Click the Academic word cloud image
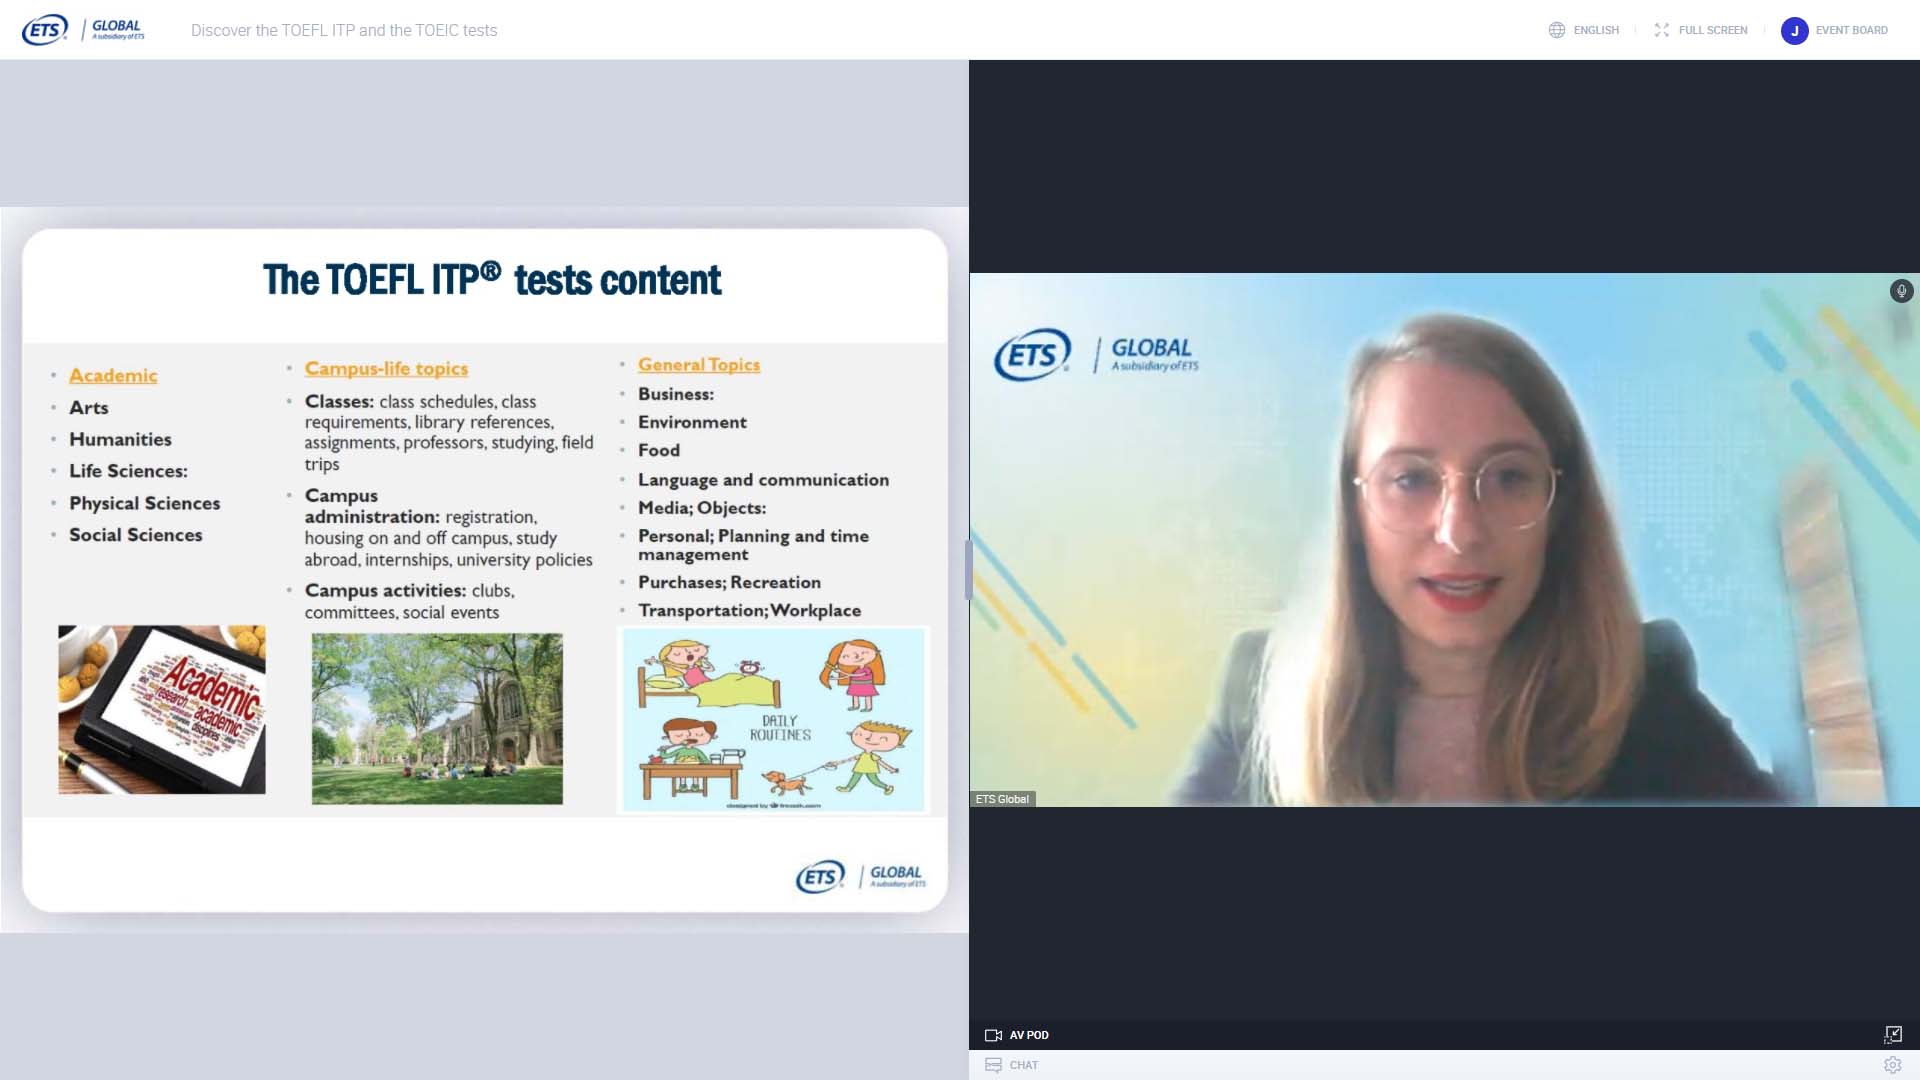Screen dimensions: 1920x1080 pos(162,710)
